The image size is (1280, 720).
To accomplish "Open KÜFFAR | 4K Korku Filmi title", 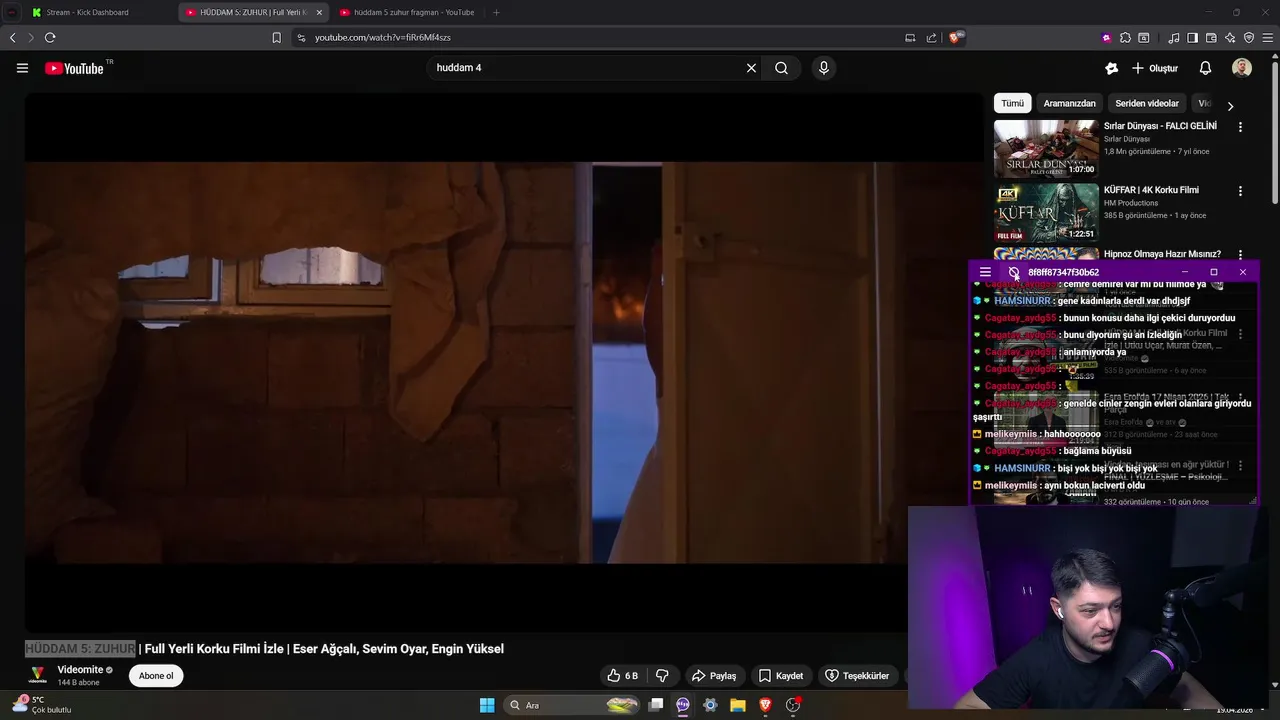I will click(x=1151, y=190).
